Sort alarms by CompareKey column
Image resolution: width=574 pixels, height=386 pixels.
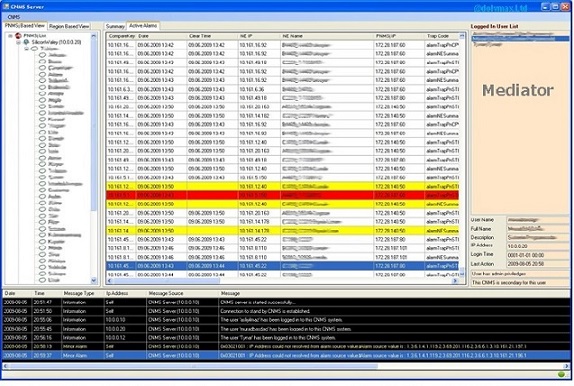click(122, 36)
